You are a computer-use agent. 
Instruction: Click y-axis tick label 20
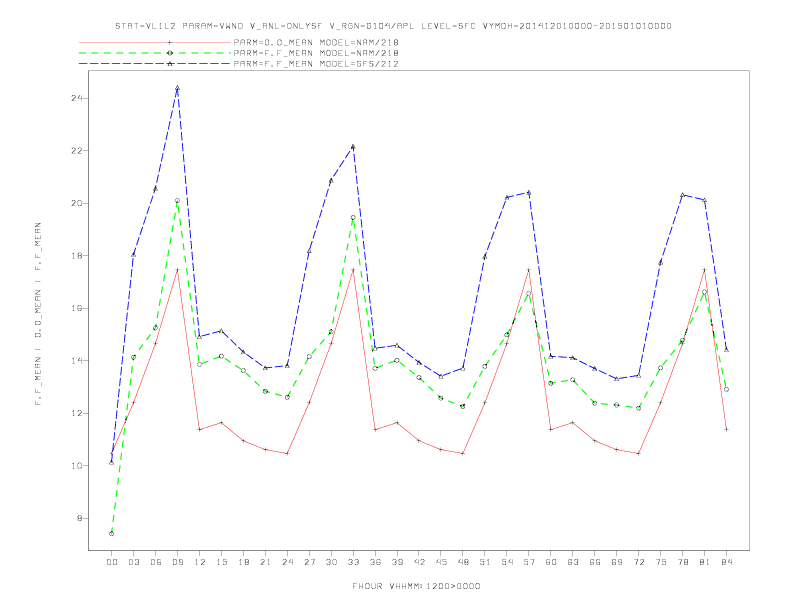[77, 203]
